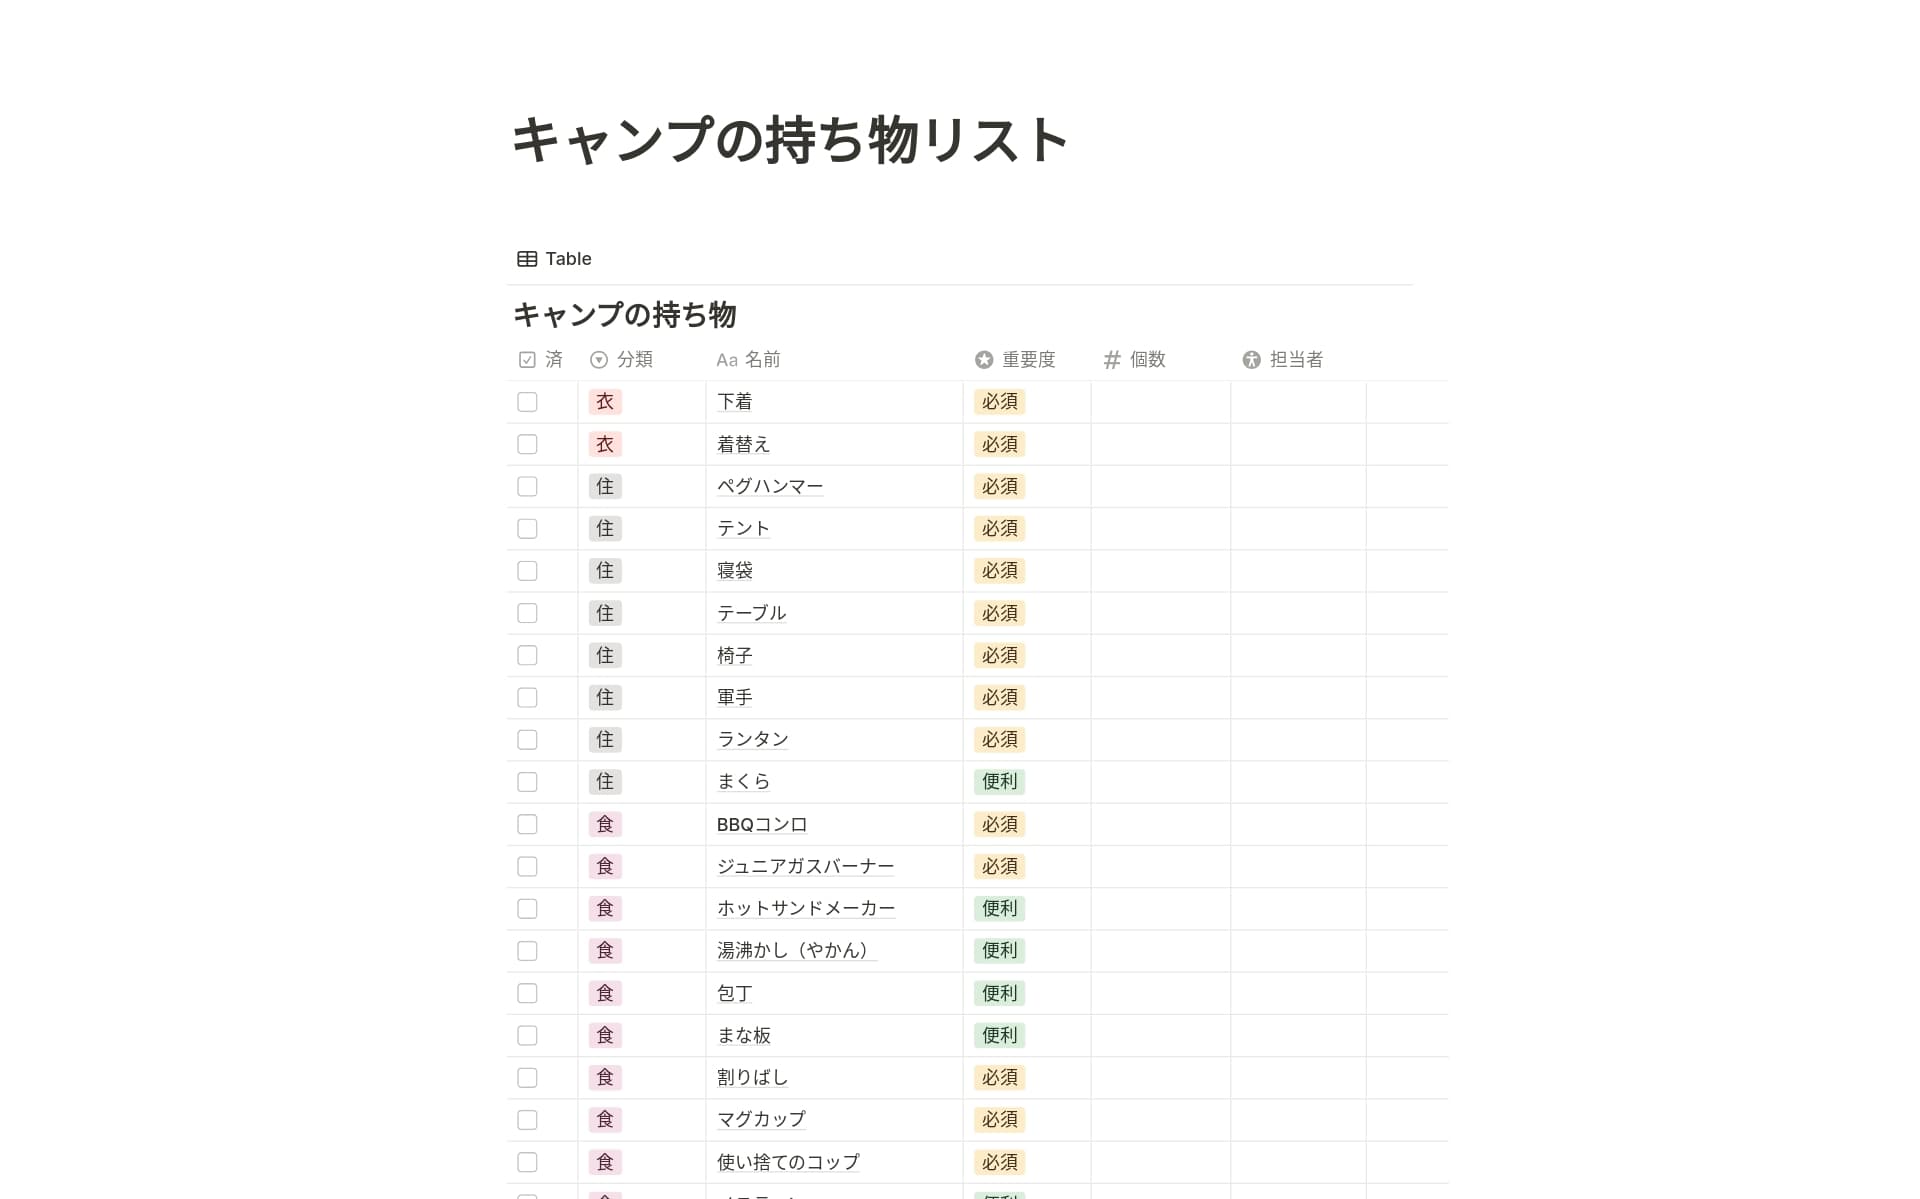The image size is (1920, 1199).
Task: Mark BBQコンロ as done
Action: tap(527, 825)
